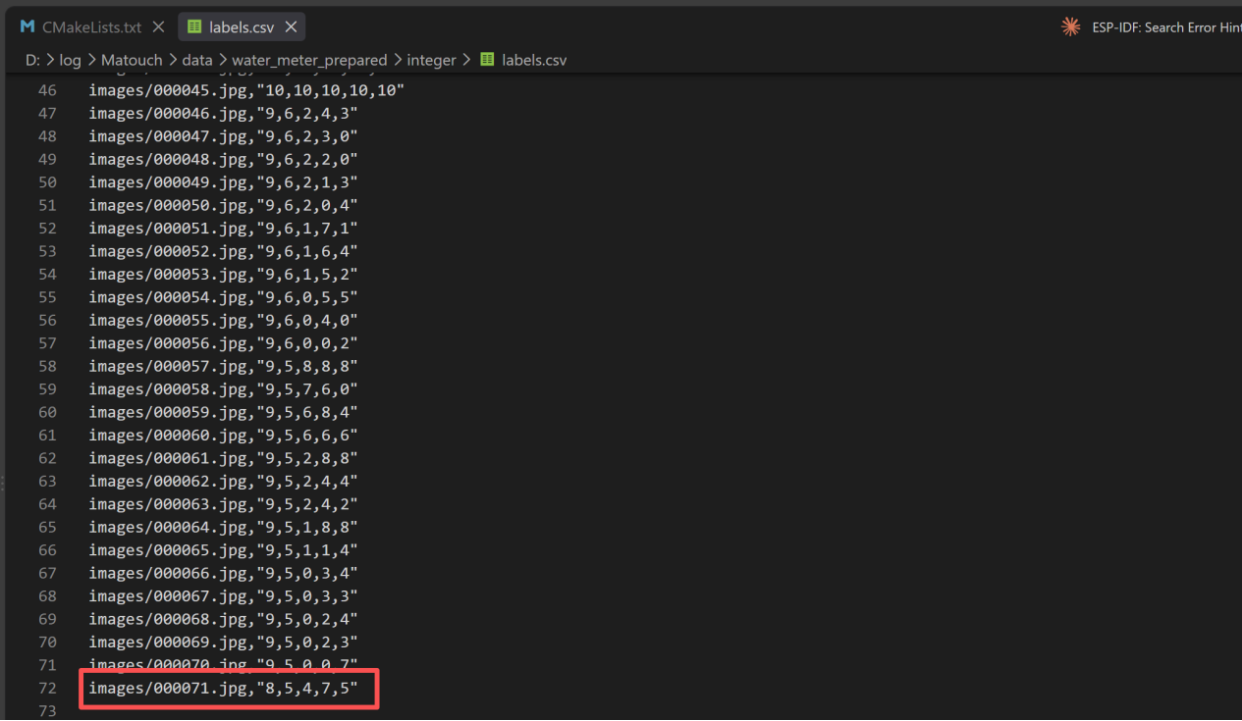
Task: Place cursor on images/000067.jpg line
Action: click(x=223, y=596)
